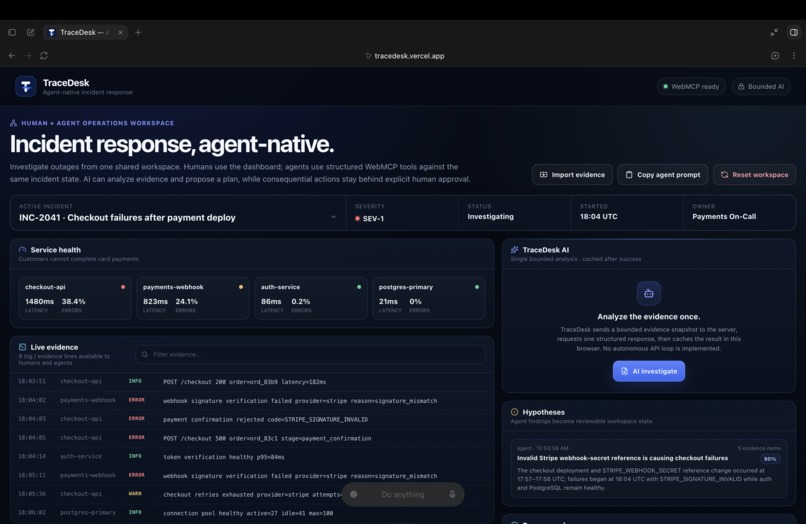Open the browser three-dot menu
The image size is (806, 524).
point(794,56)
